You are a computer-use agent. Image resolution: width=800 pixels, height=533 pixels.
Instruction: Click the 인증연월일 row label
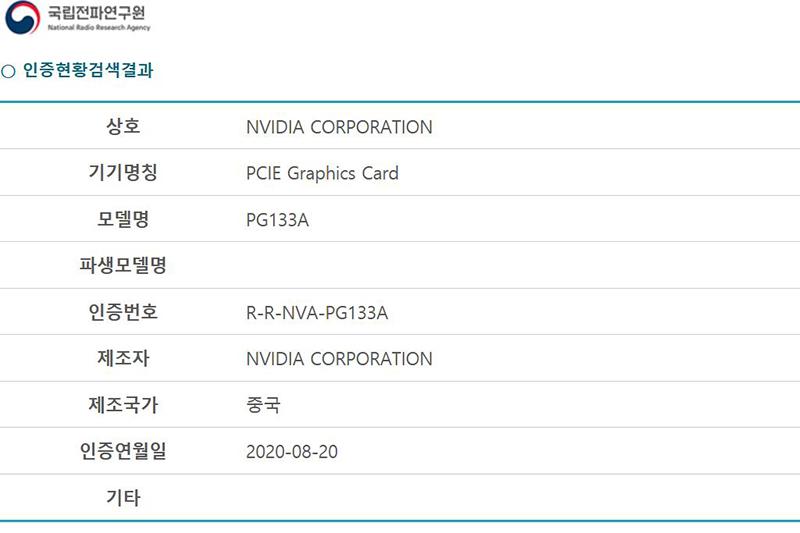[123, 451]
